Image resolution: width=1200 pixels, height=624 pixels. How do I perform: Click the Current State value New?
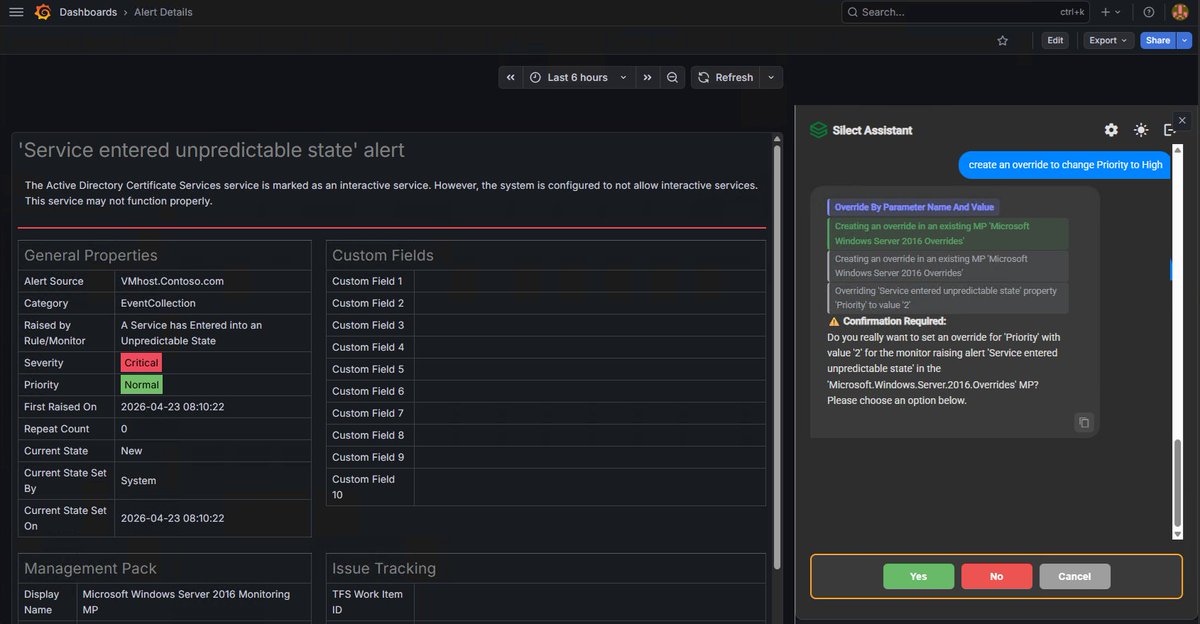click(x=132, y=451)
